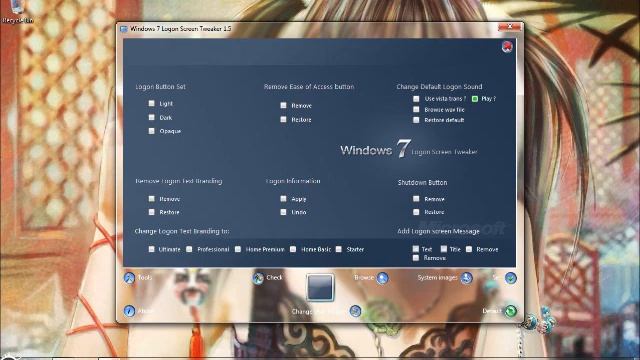Check Remove under Remove Logon Text Branding
The height and width of the screenshot is (360, 640).
151,199
